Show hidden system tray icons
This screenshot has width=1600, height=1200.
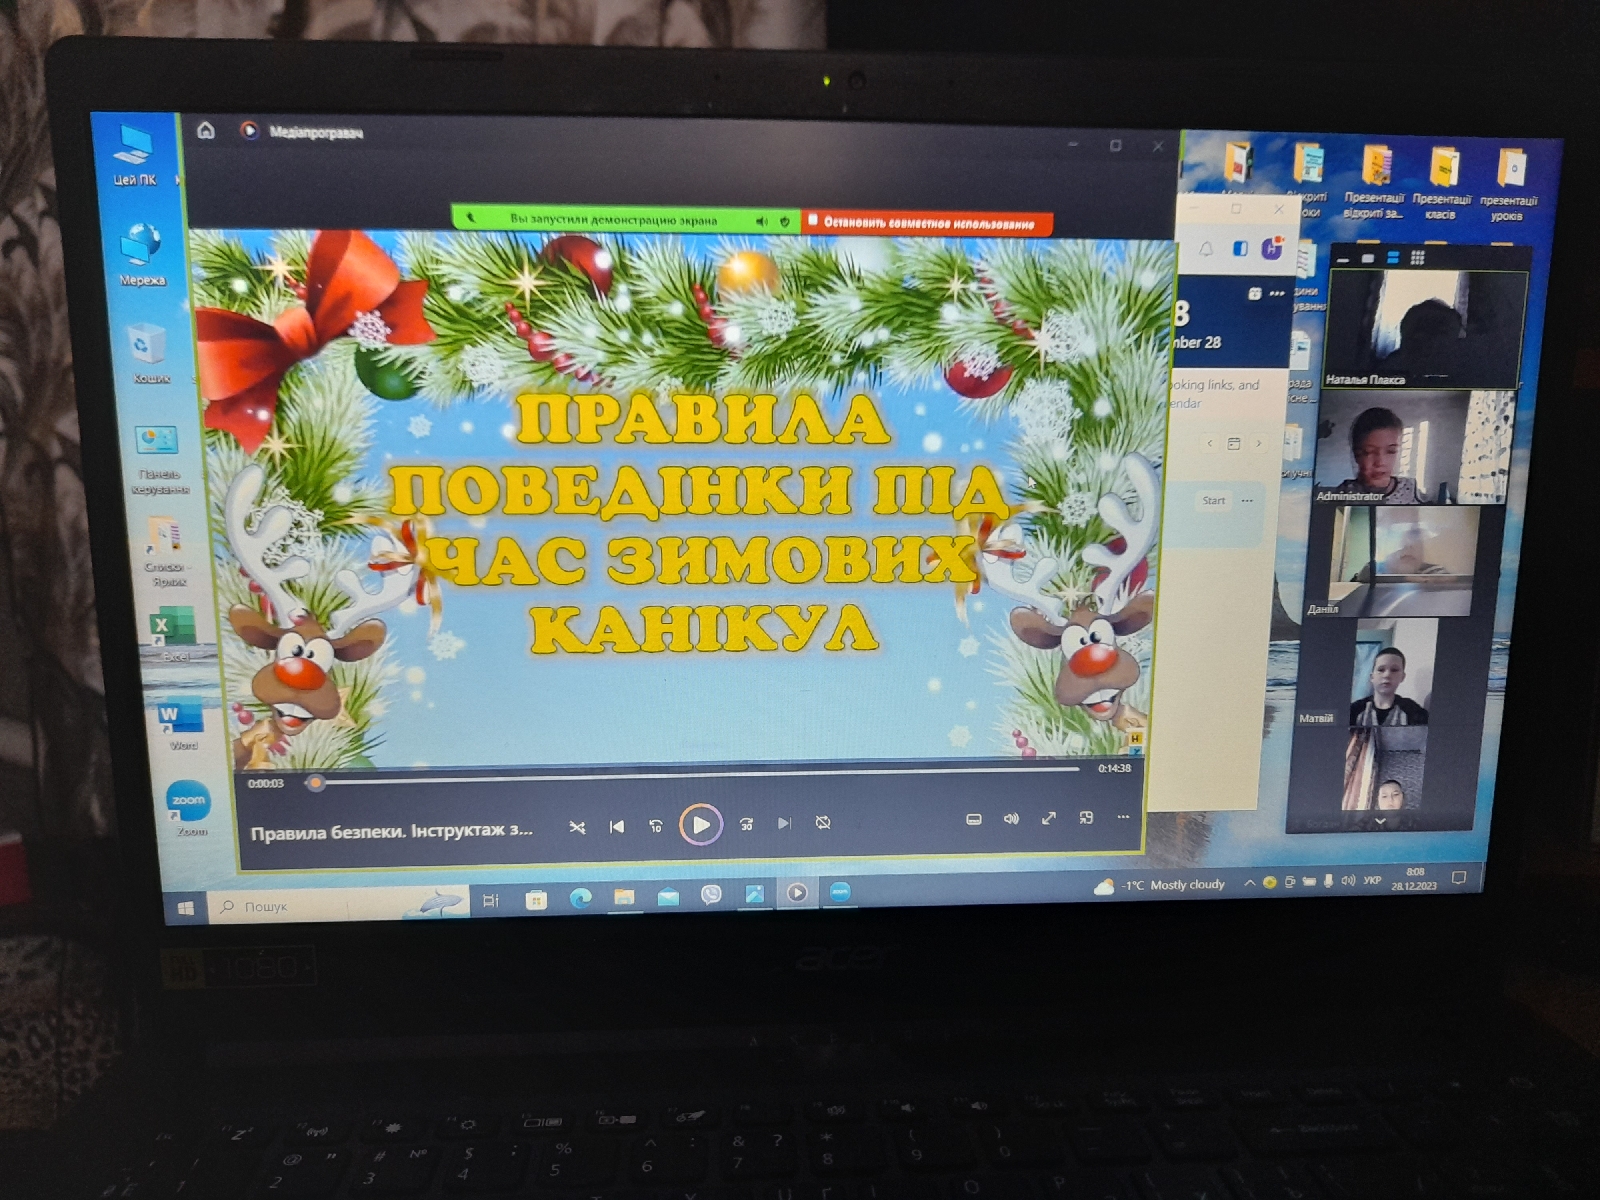[x=1249, y=883]
